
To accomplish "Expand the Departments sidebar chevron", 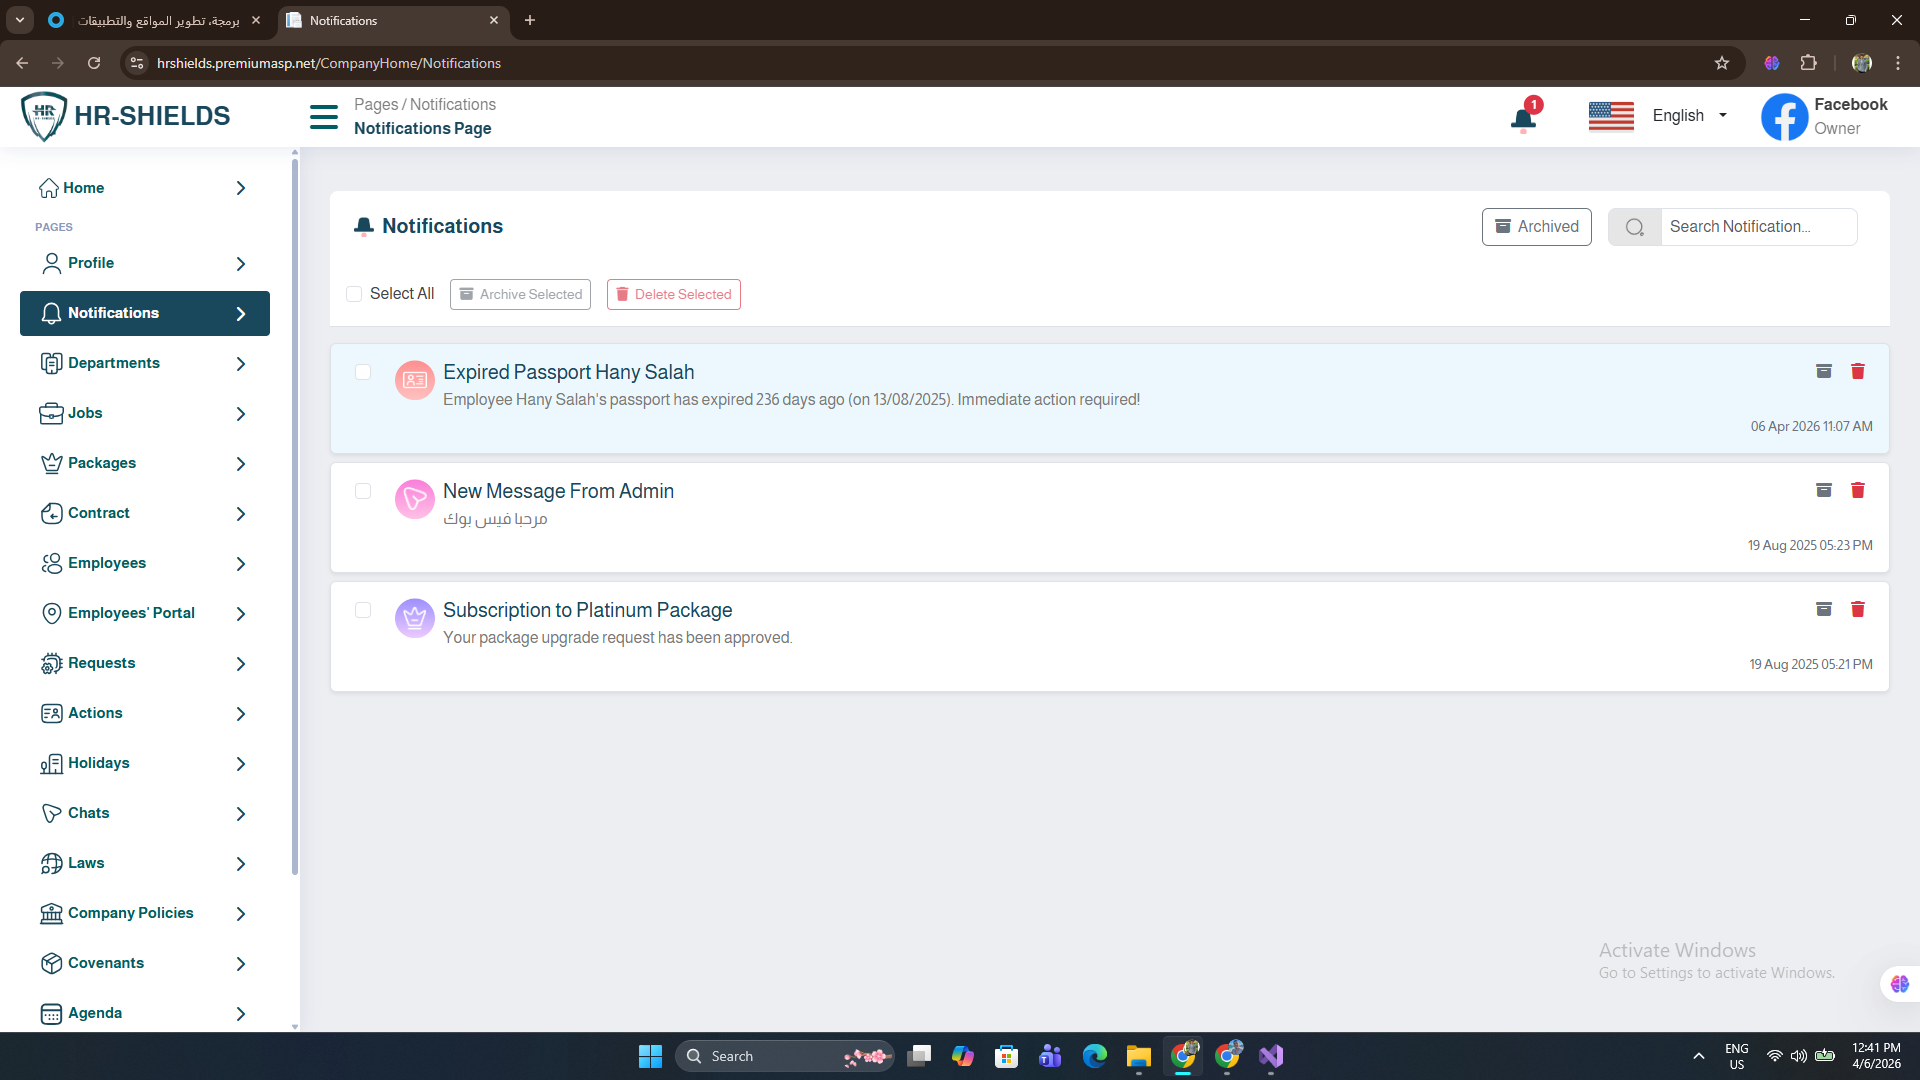I will pos(241,364).
